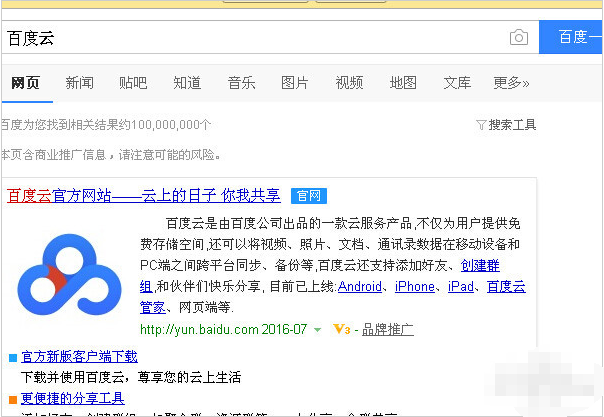
Task: Click the Android link in the description
Action: (359, 287)
